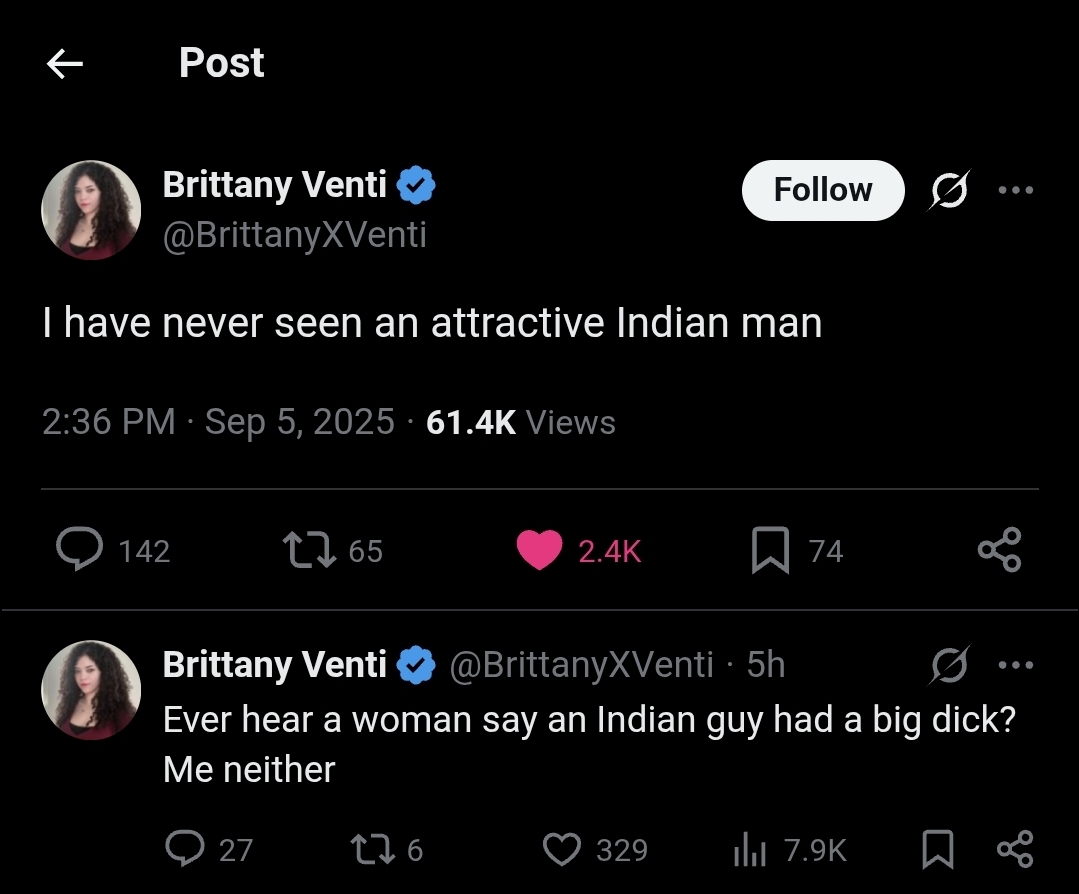Click the Grok icon beside Follow

tap(948, 190)
